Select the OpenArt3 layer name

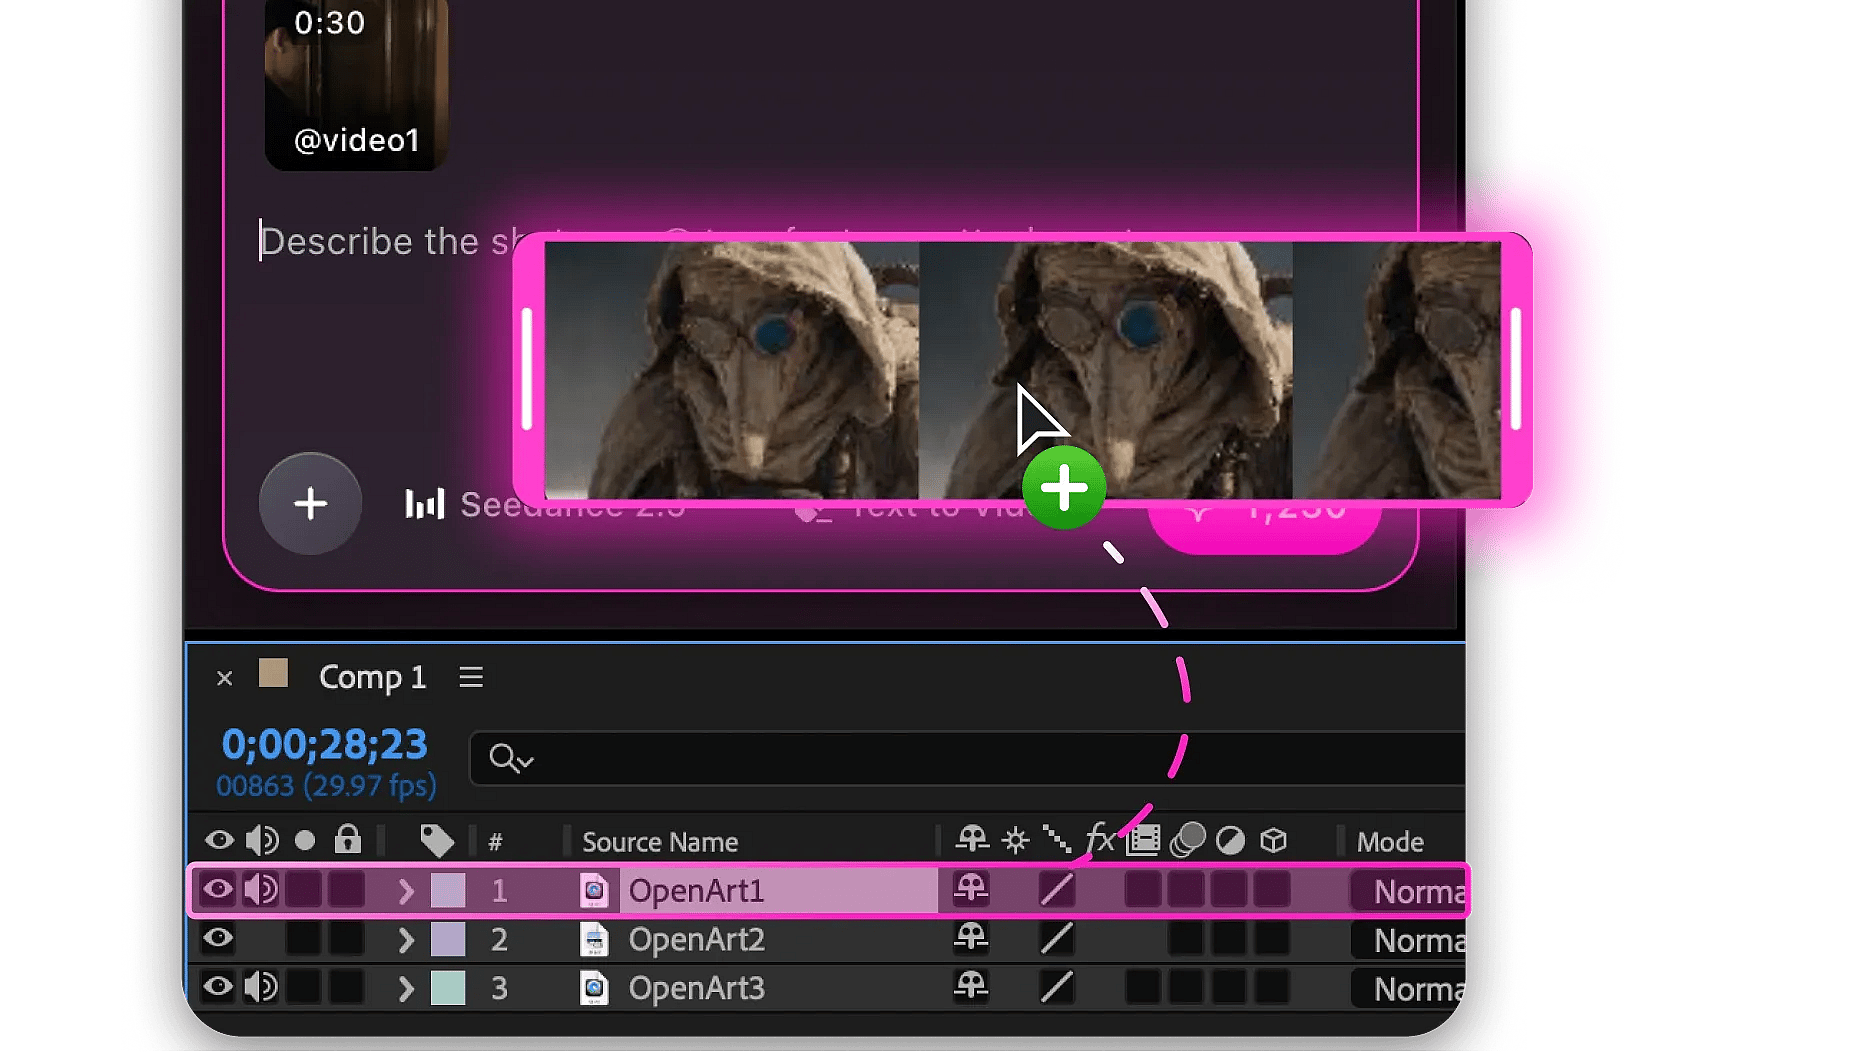696,989
